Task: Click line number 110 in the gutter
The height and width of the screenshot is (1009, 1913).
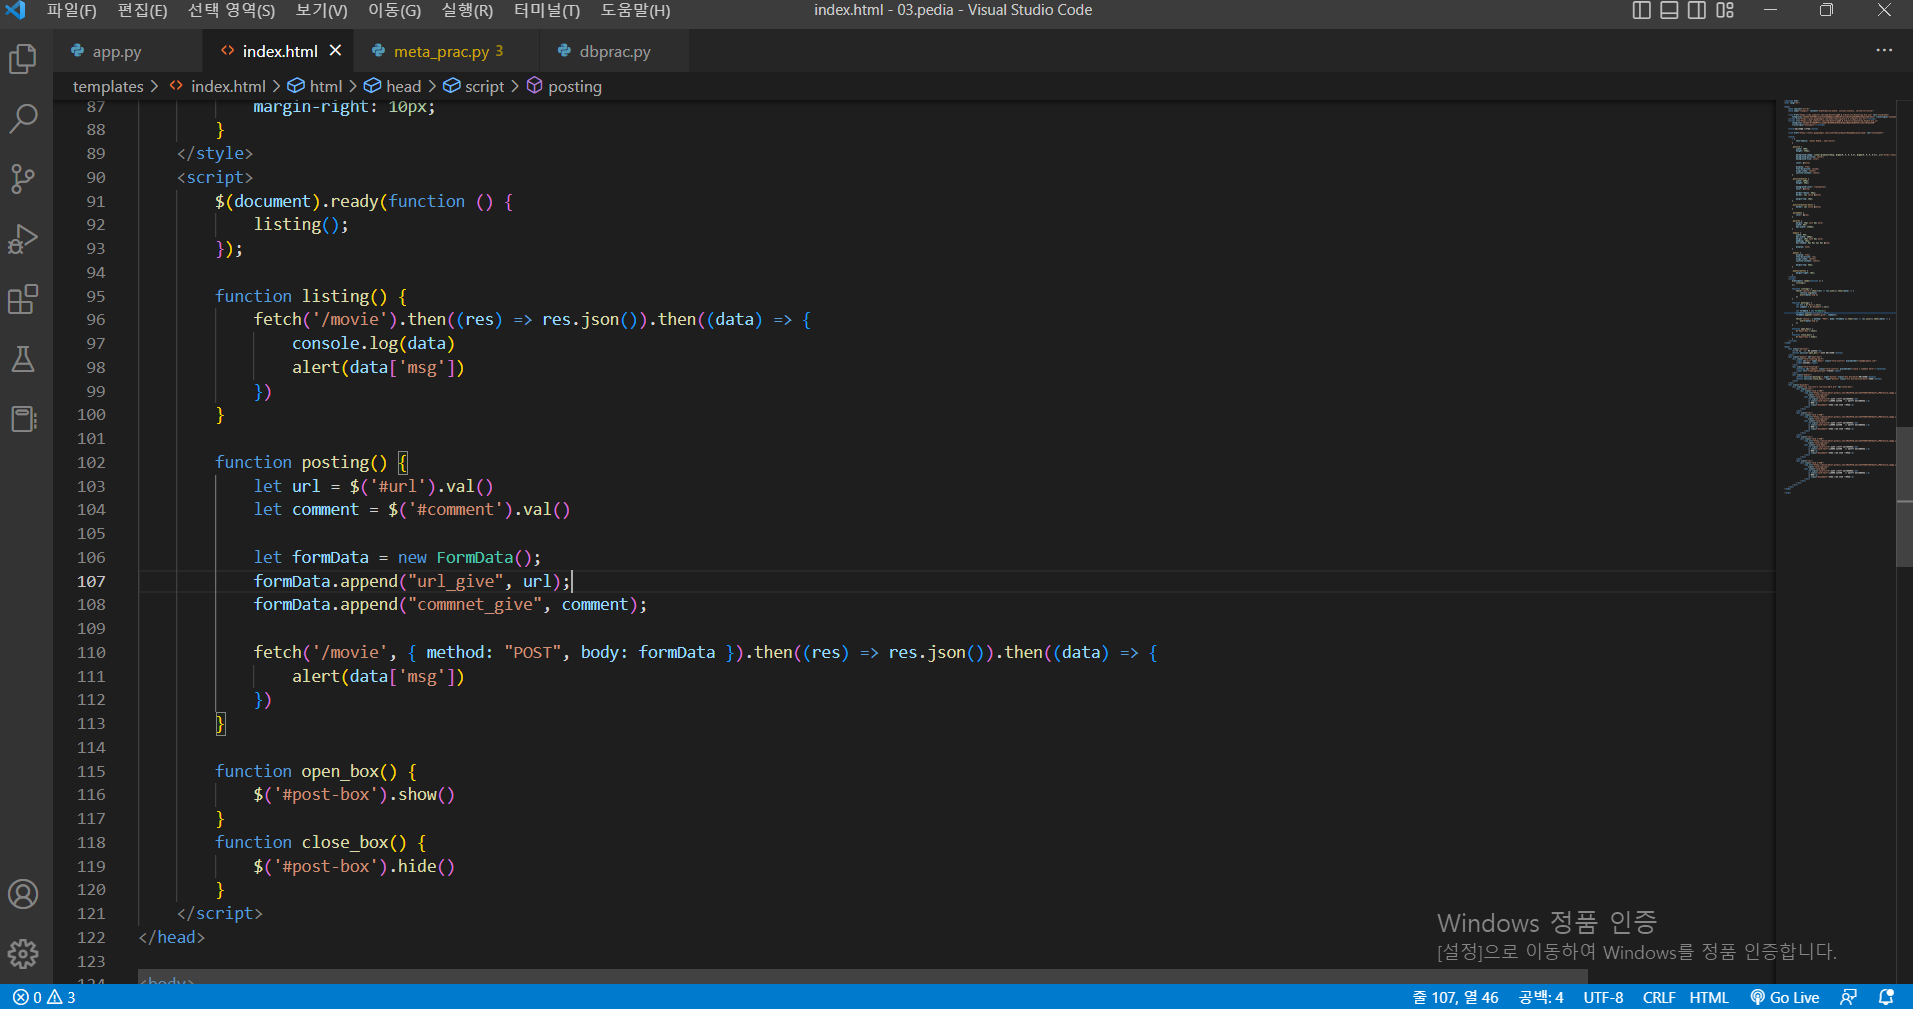Action: point(91,652)
